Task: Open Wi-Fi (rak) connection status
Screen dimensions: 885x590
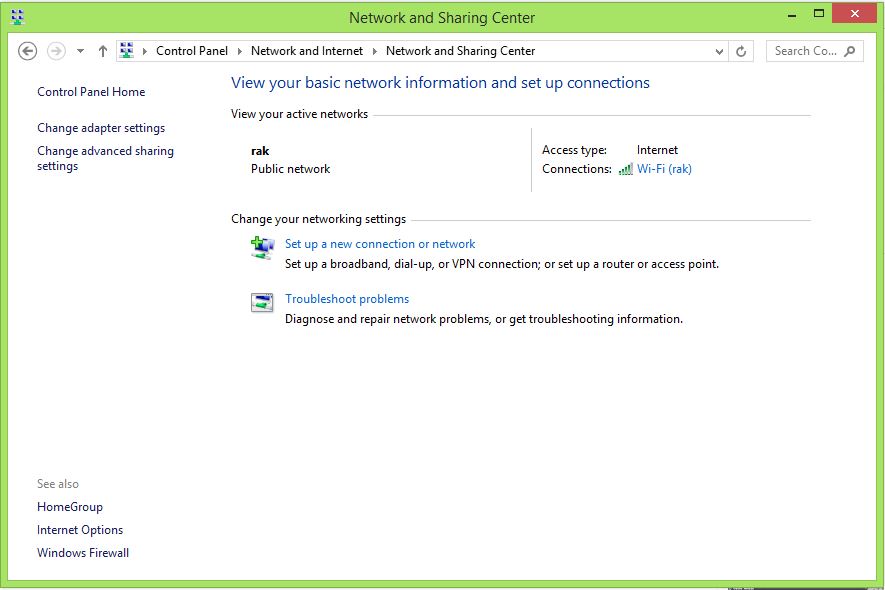Action: point(664,169)
